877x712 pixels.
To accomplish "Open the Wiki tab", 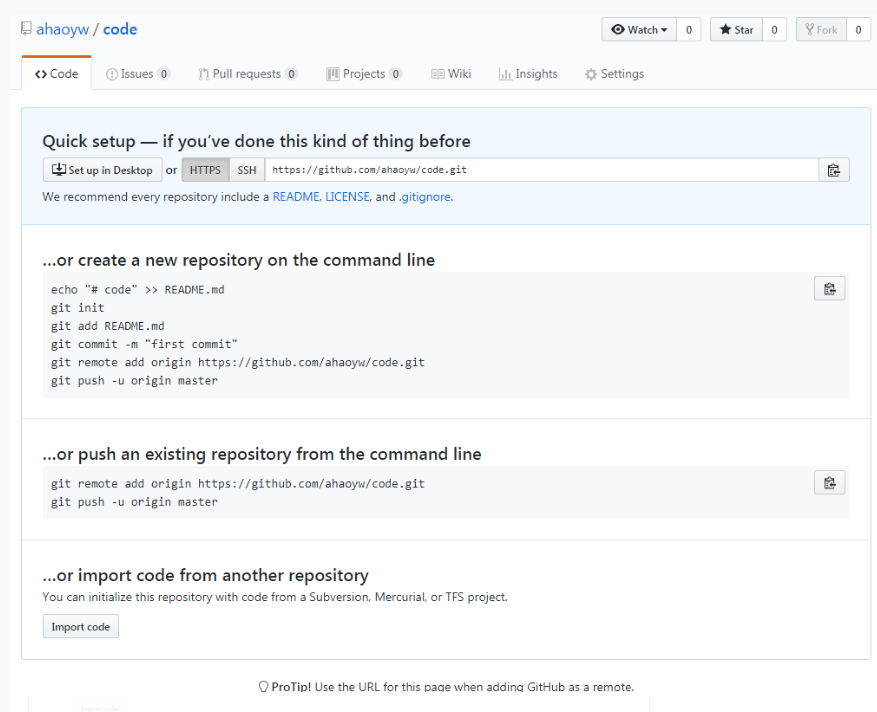I will [451, 74].
